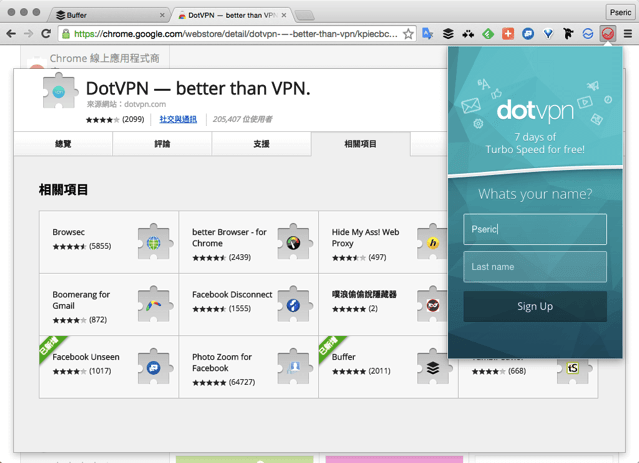Screen dimensions: 639x463
Task: Click the 相關項目 section heading
Action: 63,190
